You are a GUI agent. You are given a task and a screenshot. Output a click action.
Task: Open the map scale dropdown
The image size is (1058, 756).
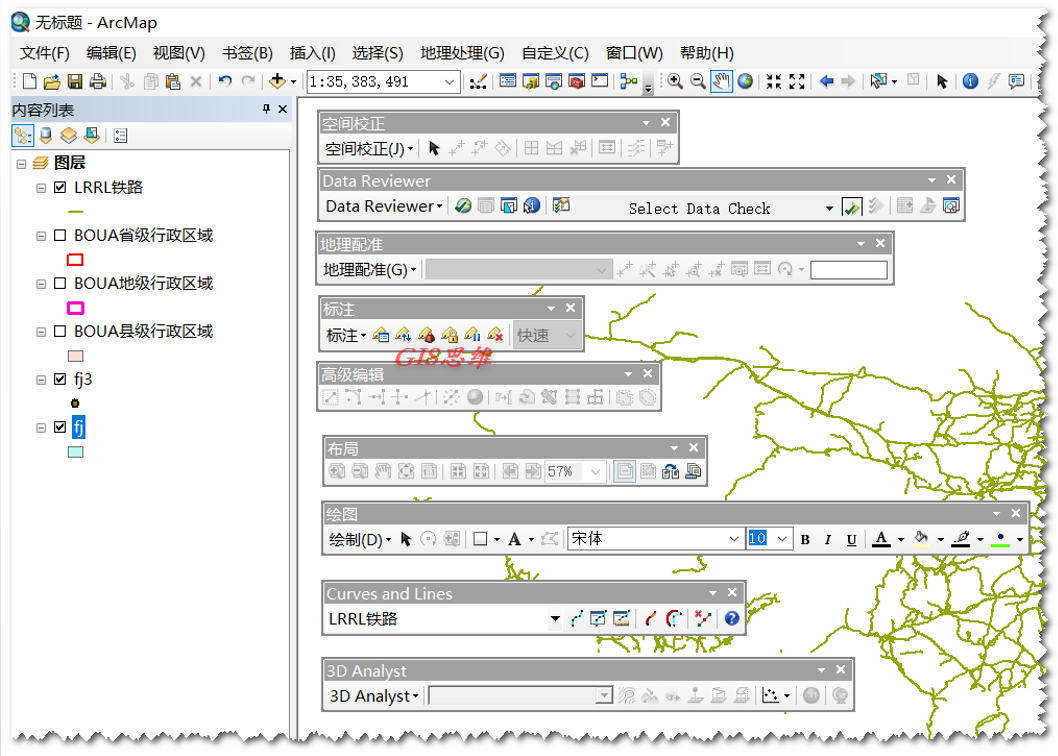click(x=449, y=82)
